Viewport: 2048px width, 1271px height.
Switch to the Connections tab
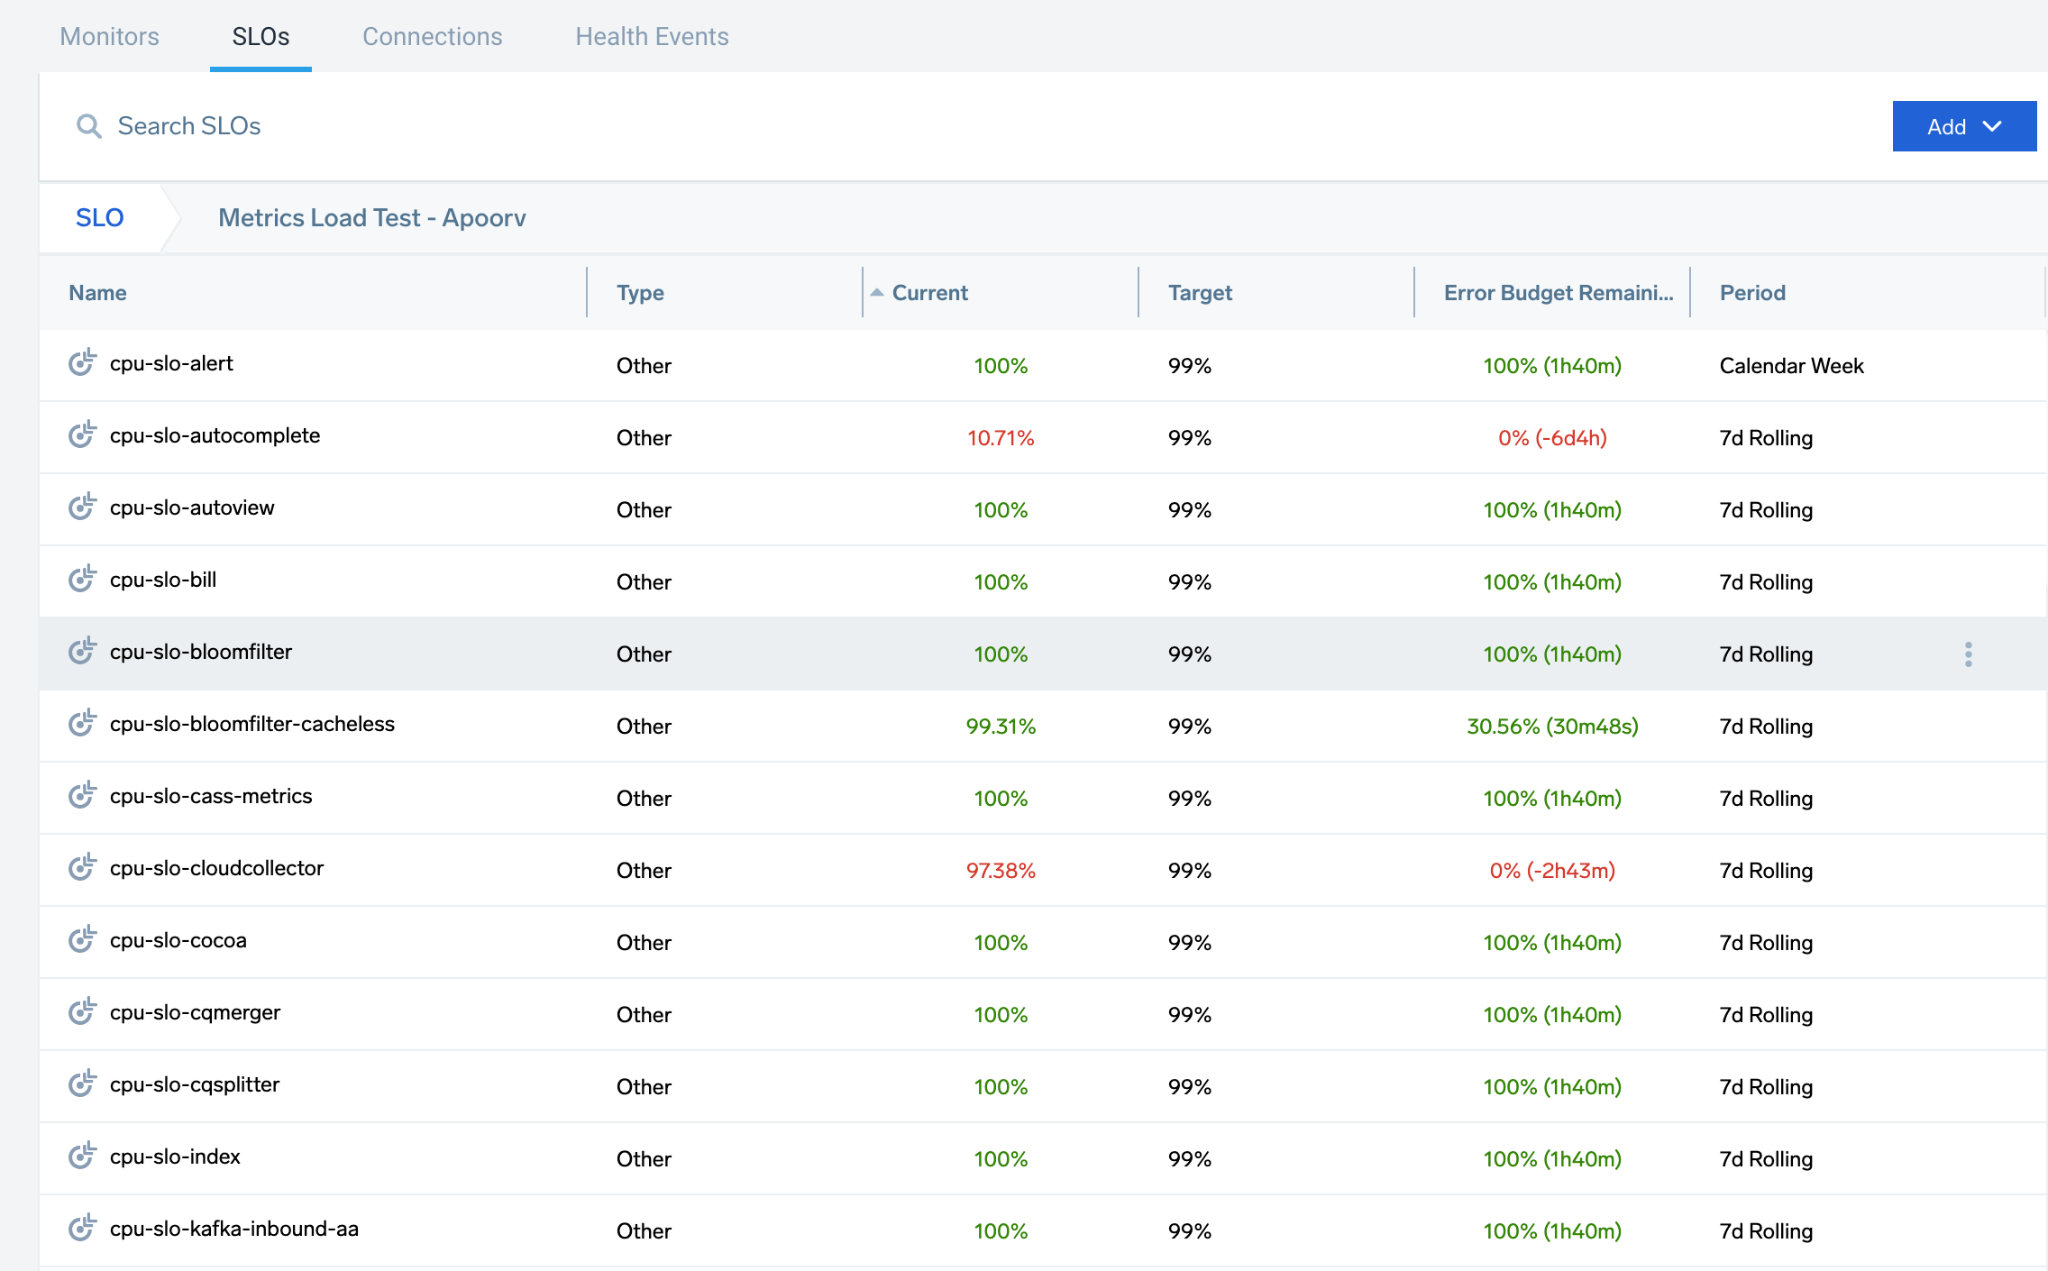[431, 36]
